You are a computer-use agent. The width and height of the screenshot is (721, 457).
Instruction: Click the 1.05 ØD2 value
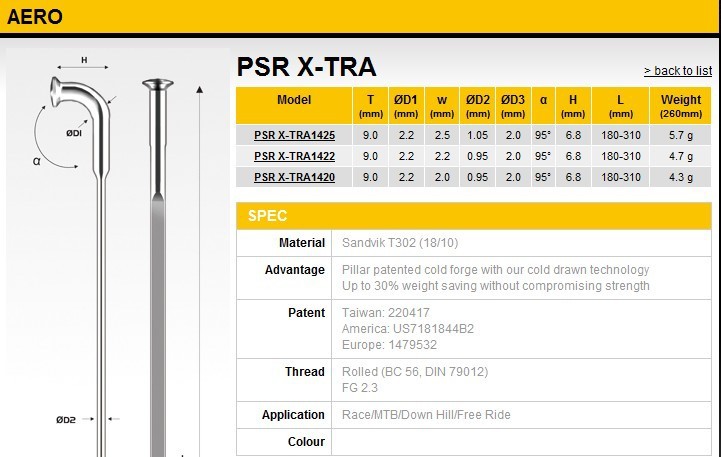pos(477,135)
